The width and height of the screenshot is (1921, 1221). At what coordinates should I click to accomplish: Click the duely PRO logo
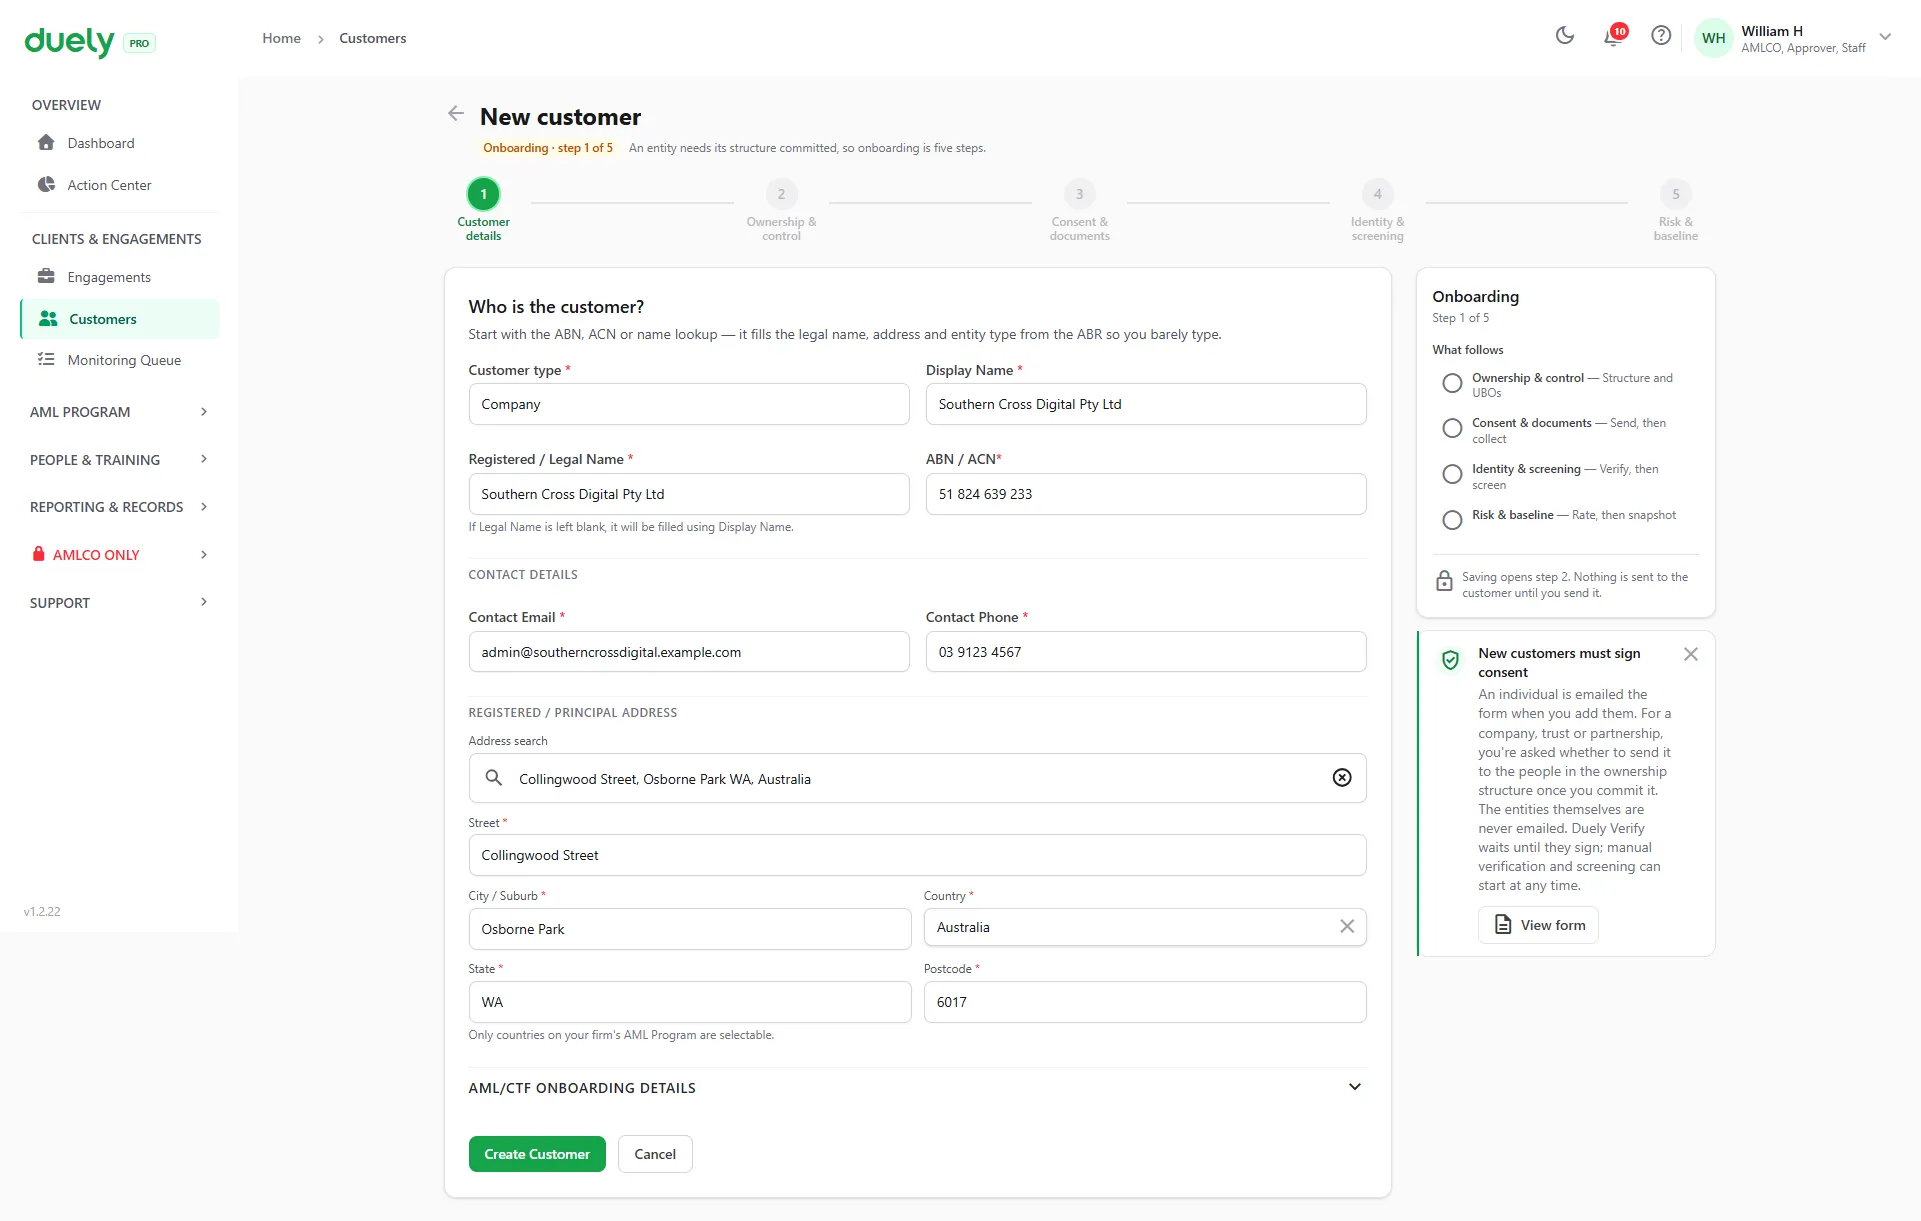point(90,42)
